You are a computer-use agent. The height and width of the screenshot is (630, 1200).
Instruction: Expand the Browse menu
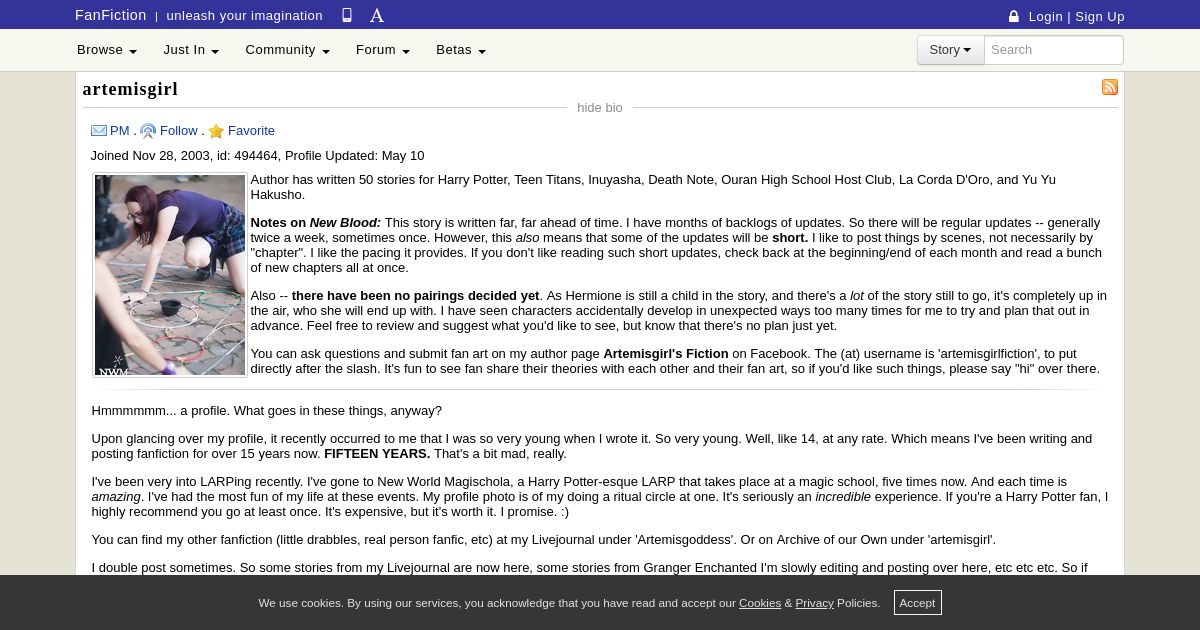(107, 50)
